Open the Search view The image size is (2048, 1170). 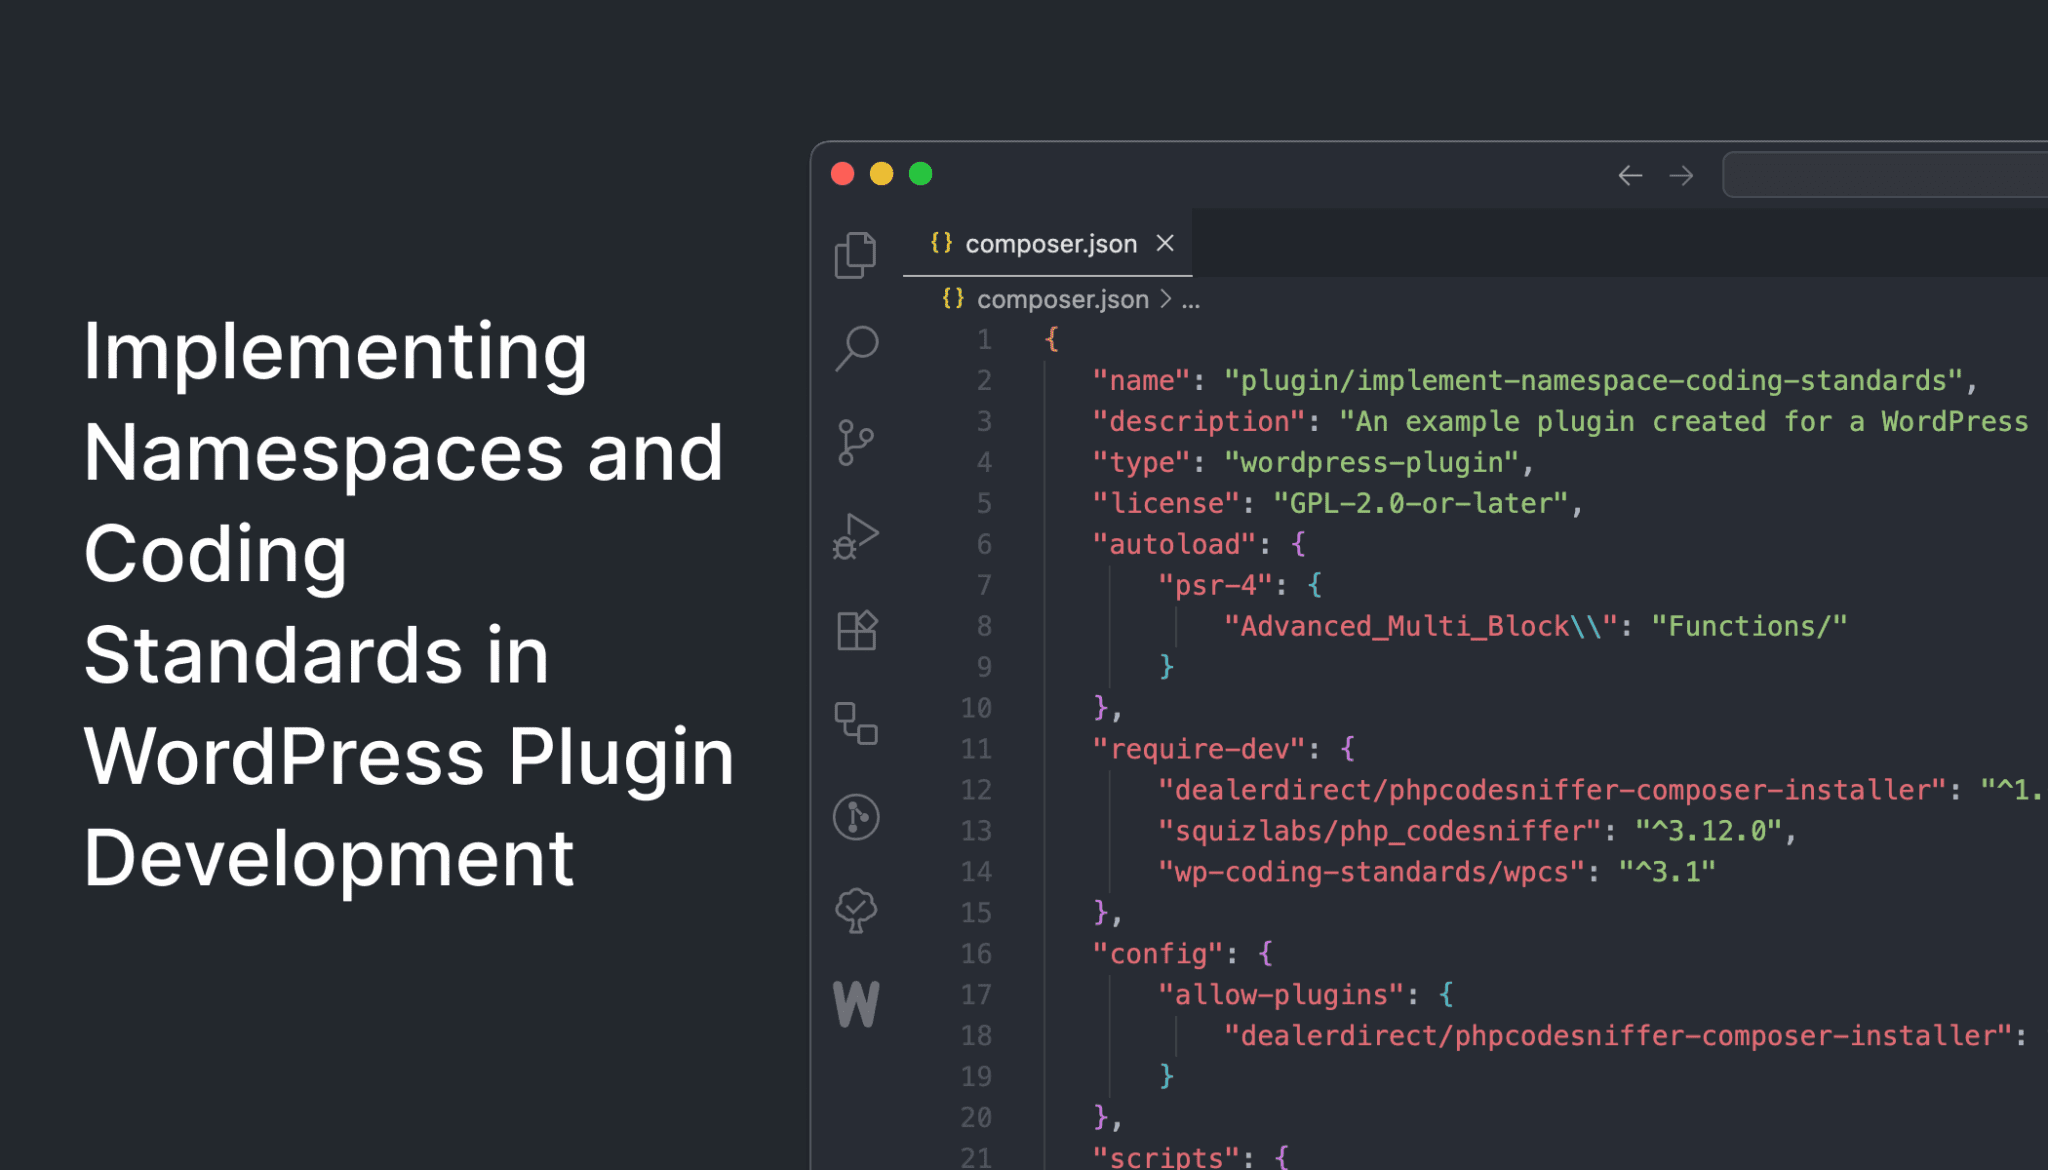coord(855,345)
